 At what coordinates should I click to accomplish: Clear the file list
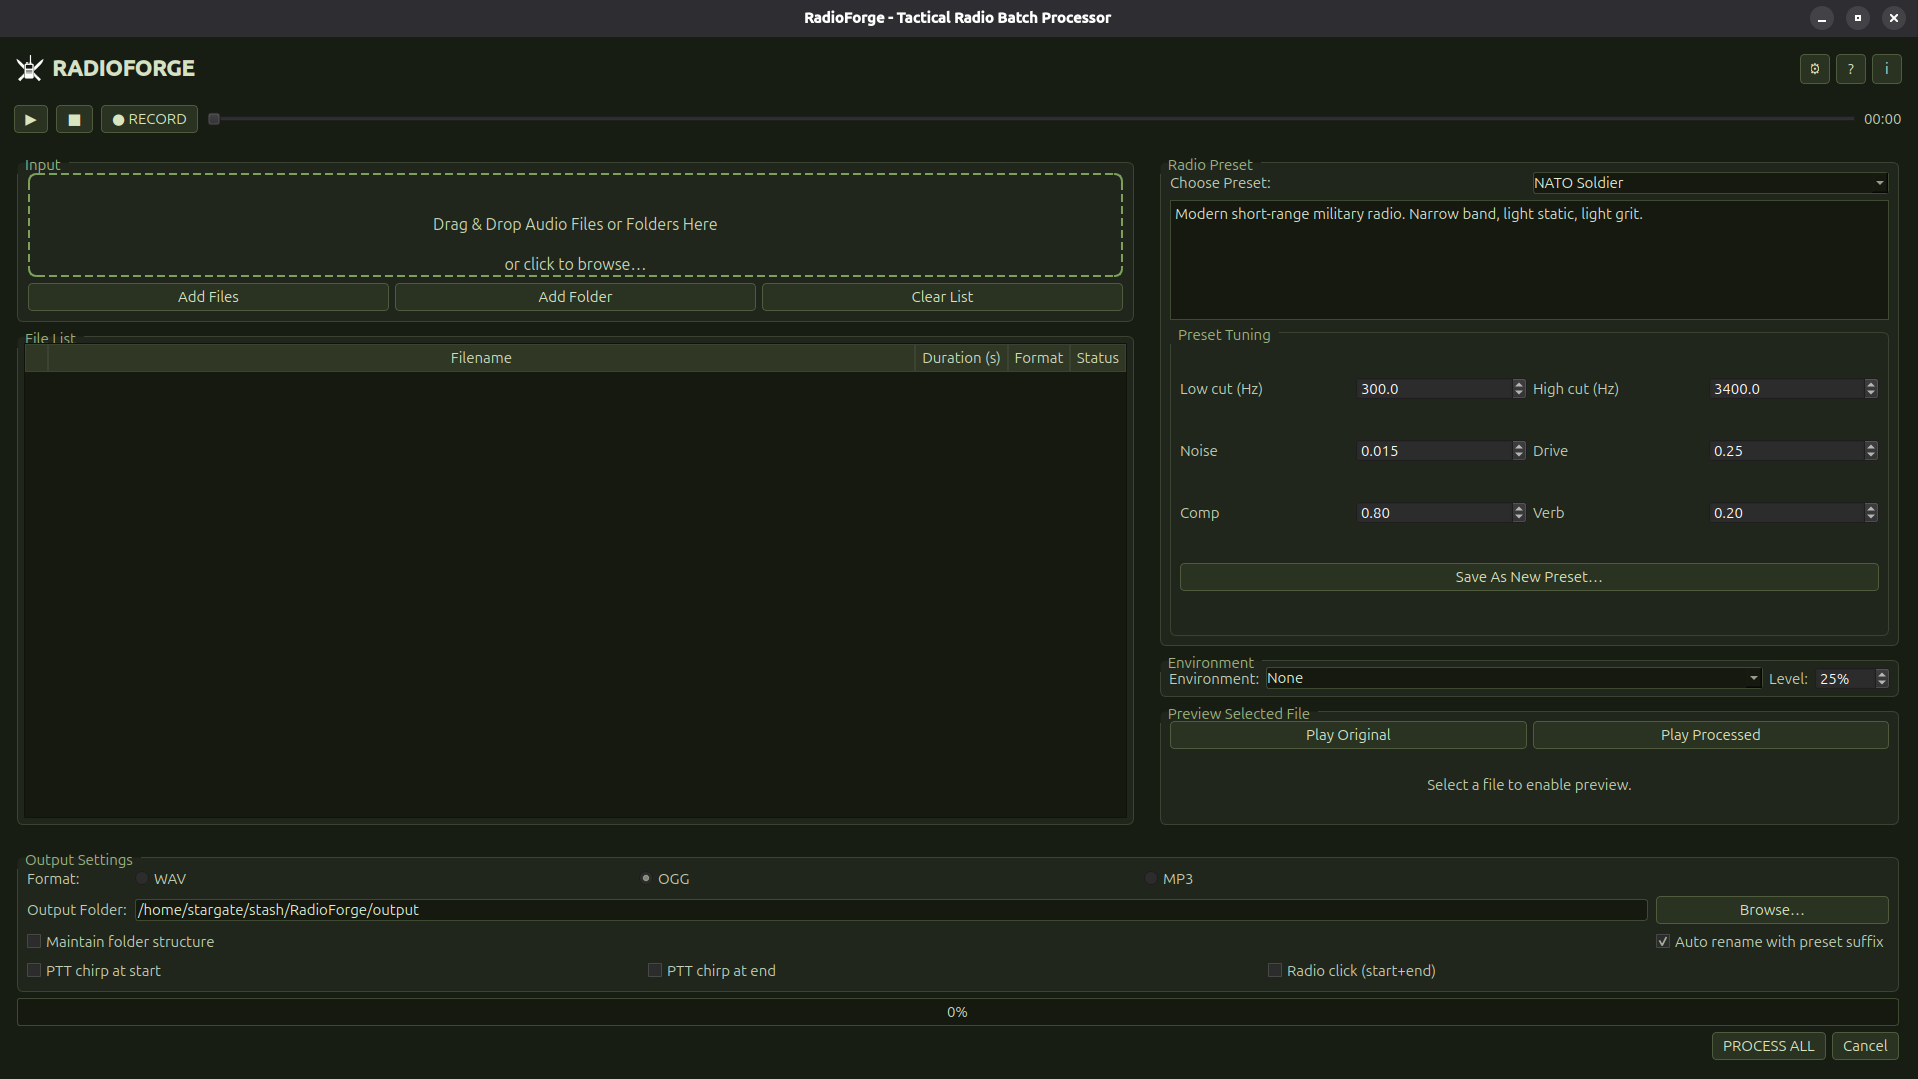[x=942, y=297]
